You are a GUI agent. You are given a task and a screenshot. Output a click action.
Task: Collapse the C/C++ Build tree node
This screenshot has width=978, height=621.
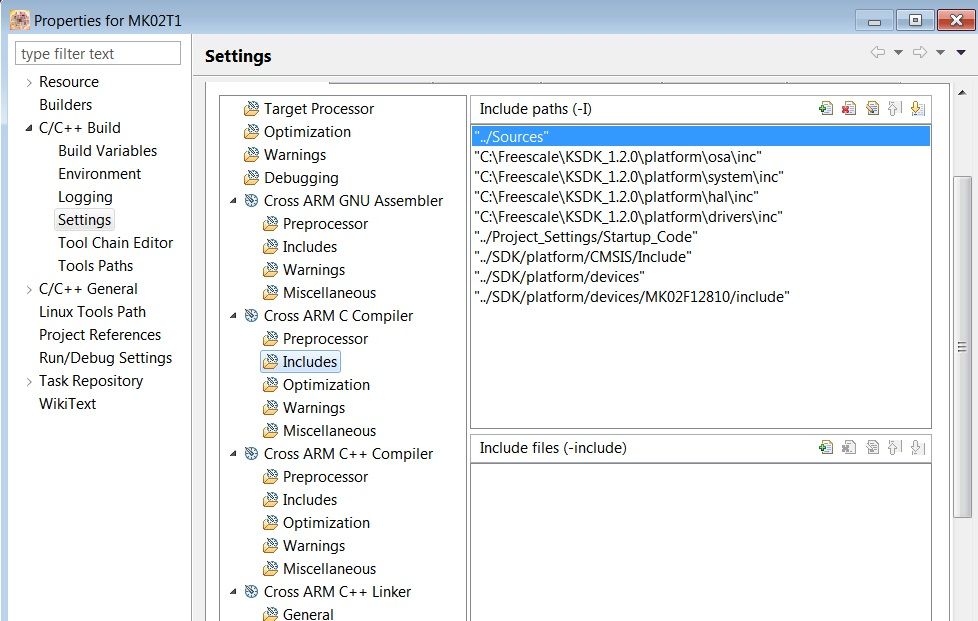[x=29, y=128]
